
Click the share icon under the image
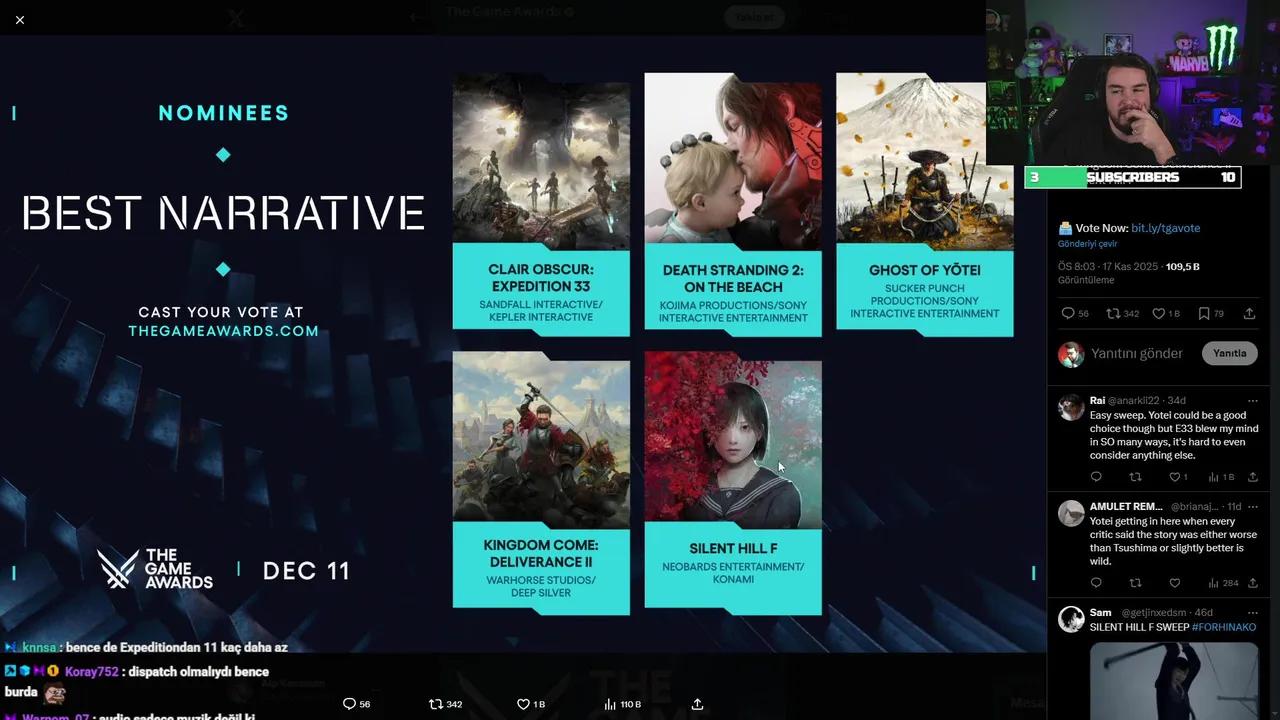697,704
